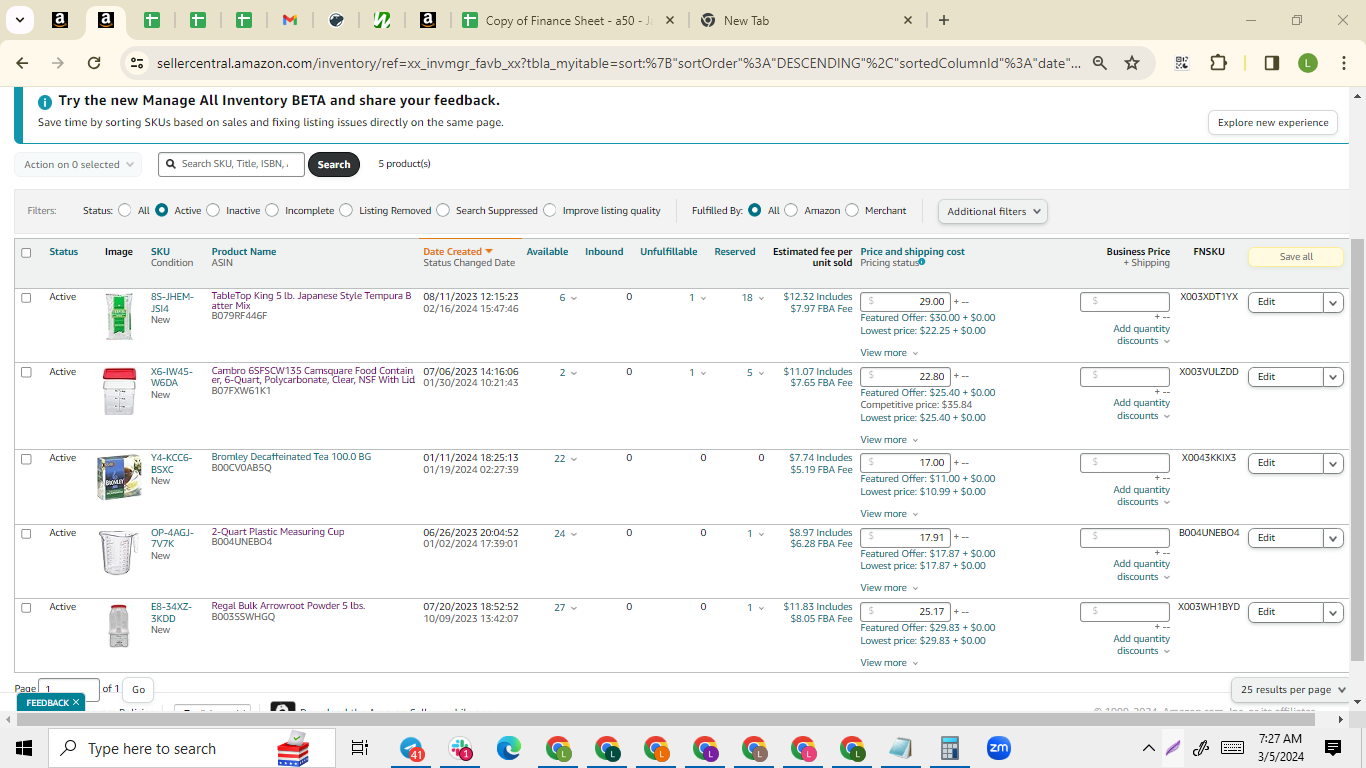
Task: Open the browser zoom magnifier icon
Action: click(x=1100, y=63)
